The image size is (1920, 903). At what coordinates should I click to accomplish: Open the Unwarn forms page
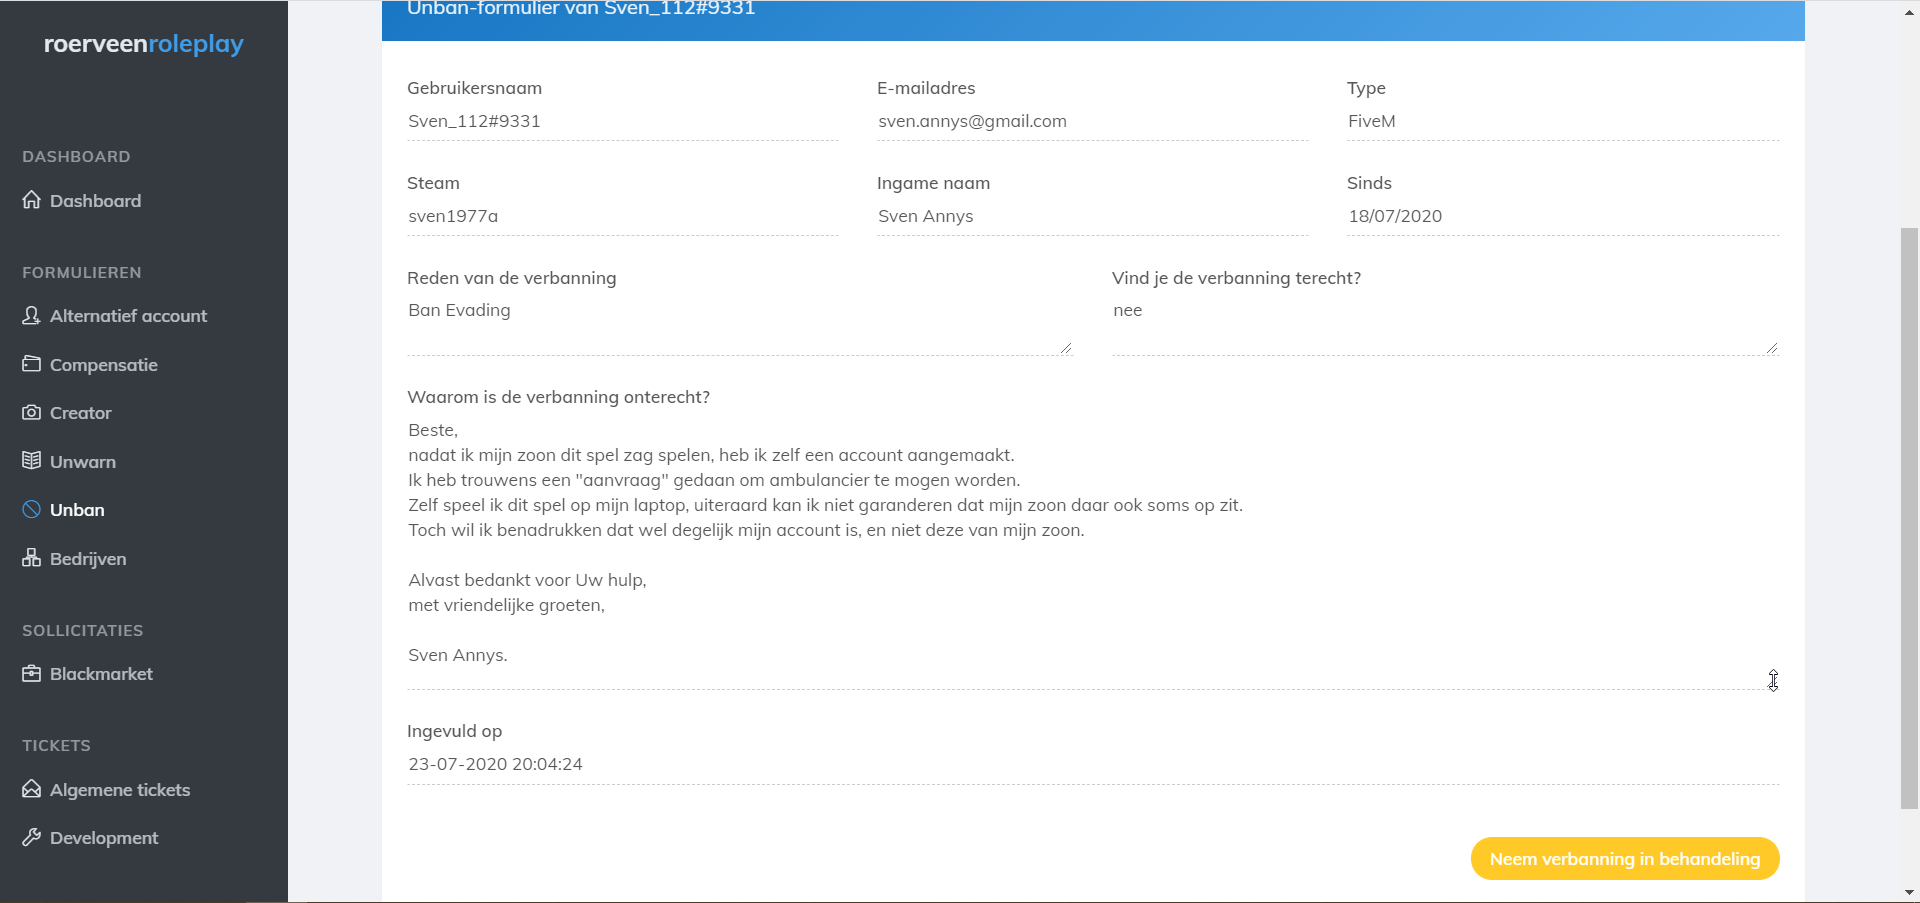pos(83,462)
